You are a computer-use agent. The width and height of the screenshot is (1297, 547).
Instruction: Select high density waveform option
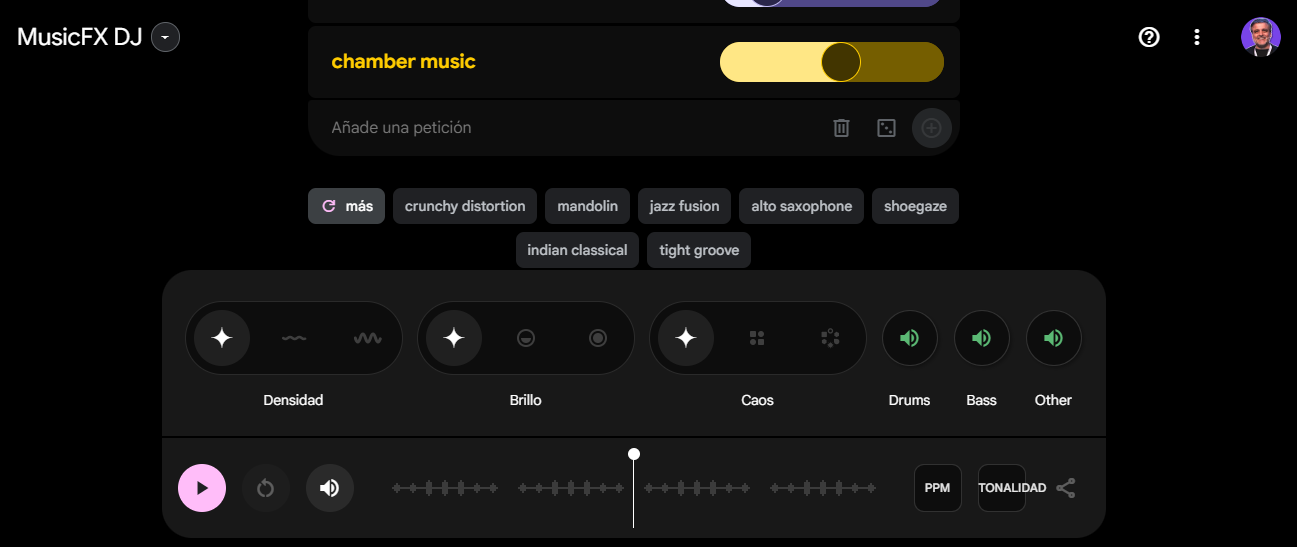coord(367,338)
